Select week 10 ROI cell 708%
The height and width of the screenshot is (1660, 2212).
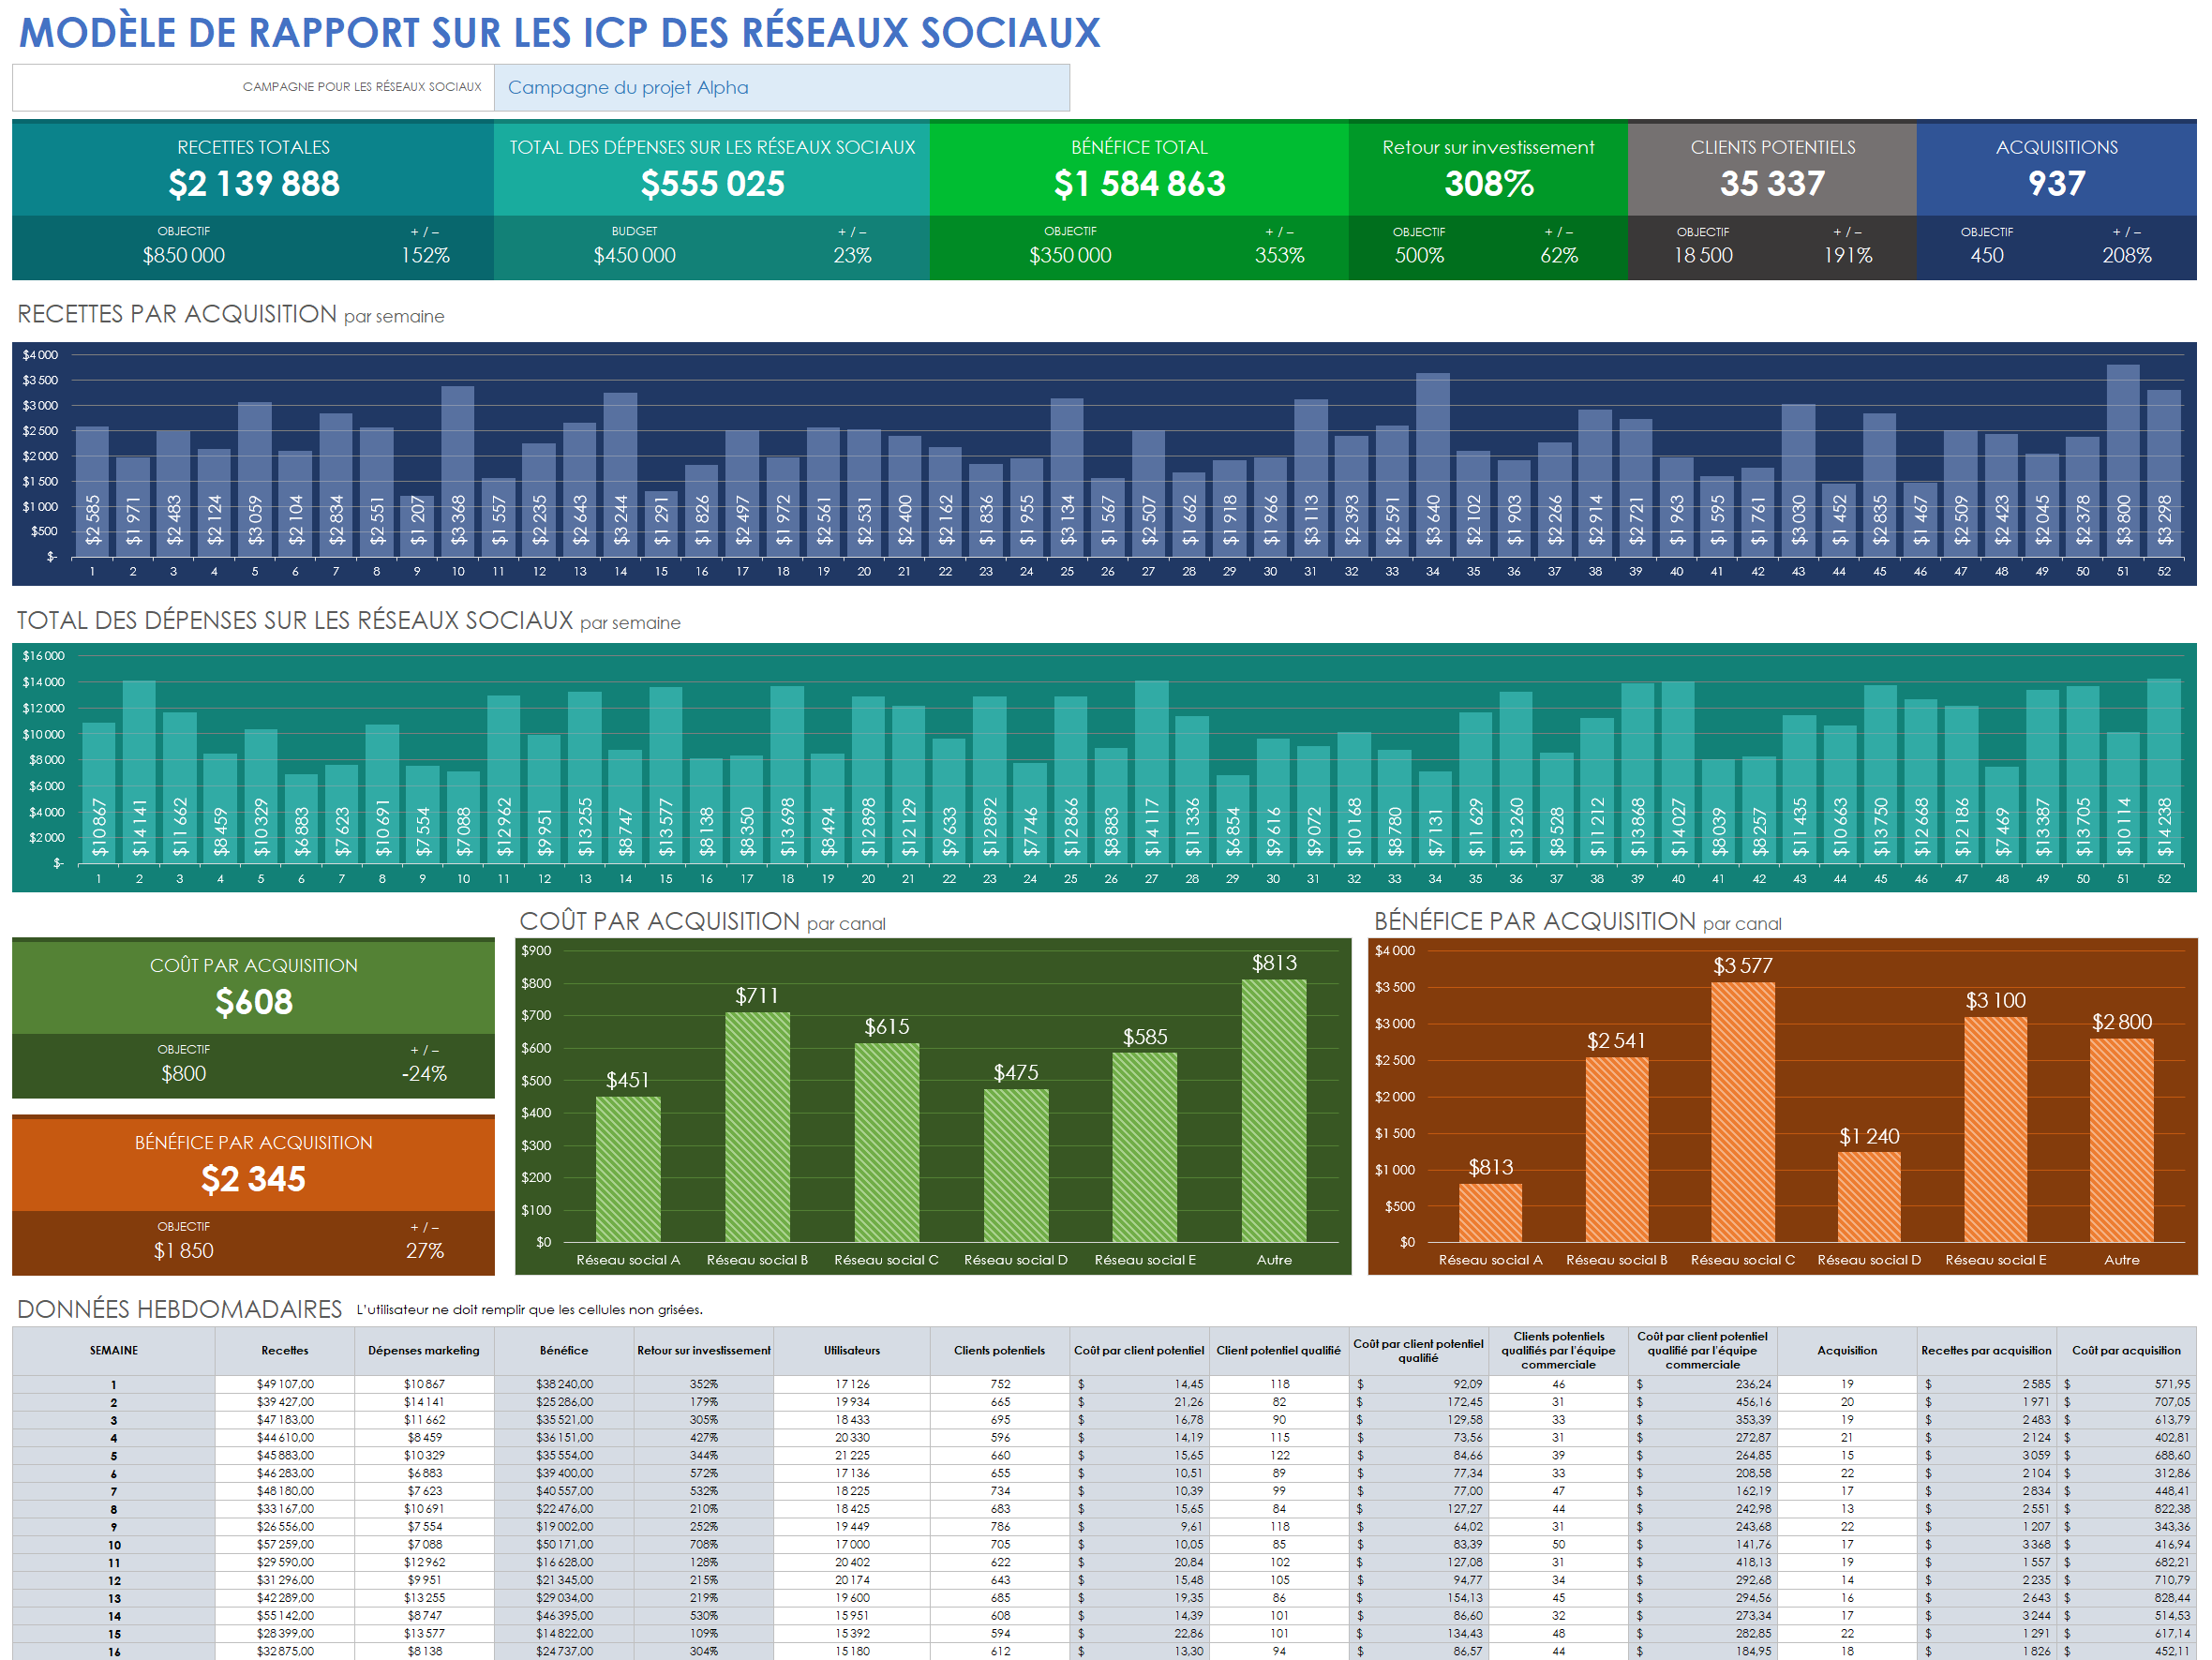click(x=703, y=1545)
